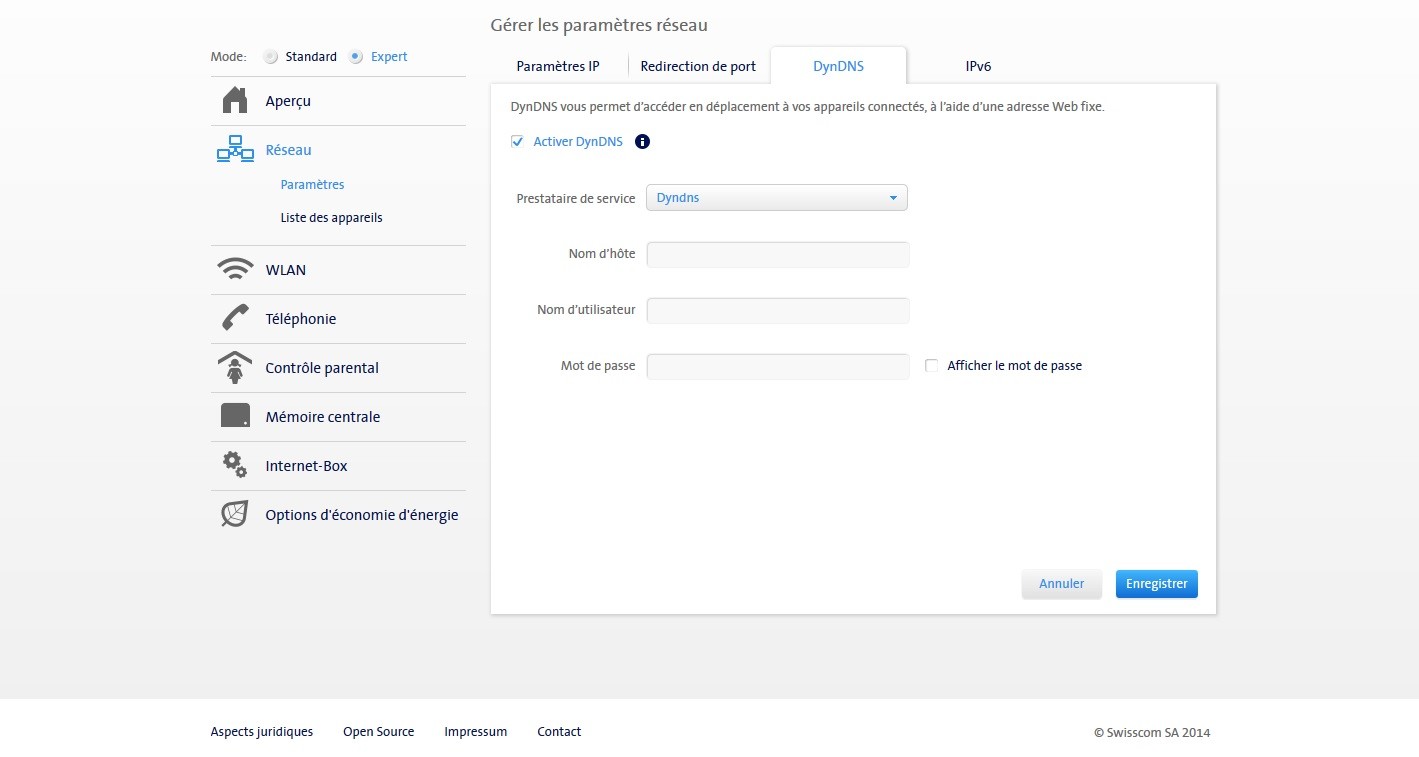The image size is (1419, 757).
Task: Enable Afficher le mot de passe
Action: click(x=932, y=366)
